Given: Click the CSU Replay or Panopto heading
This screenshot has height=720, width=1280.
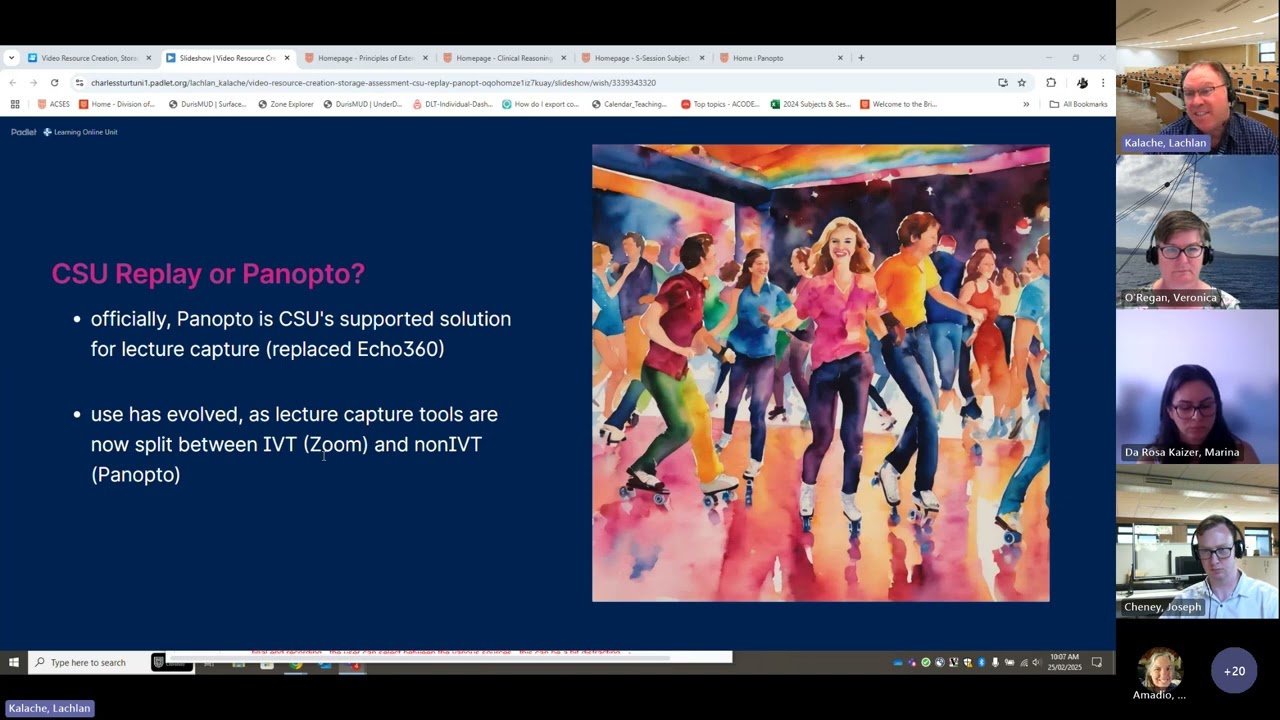Looking at the screenshot, I should (x=208, y=273).
